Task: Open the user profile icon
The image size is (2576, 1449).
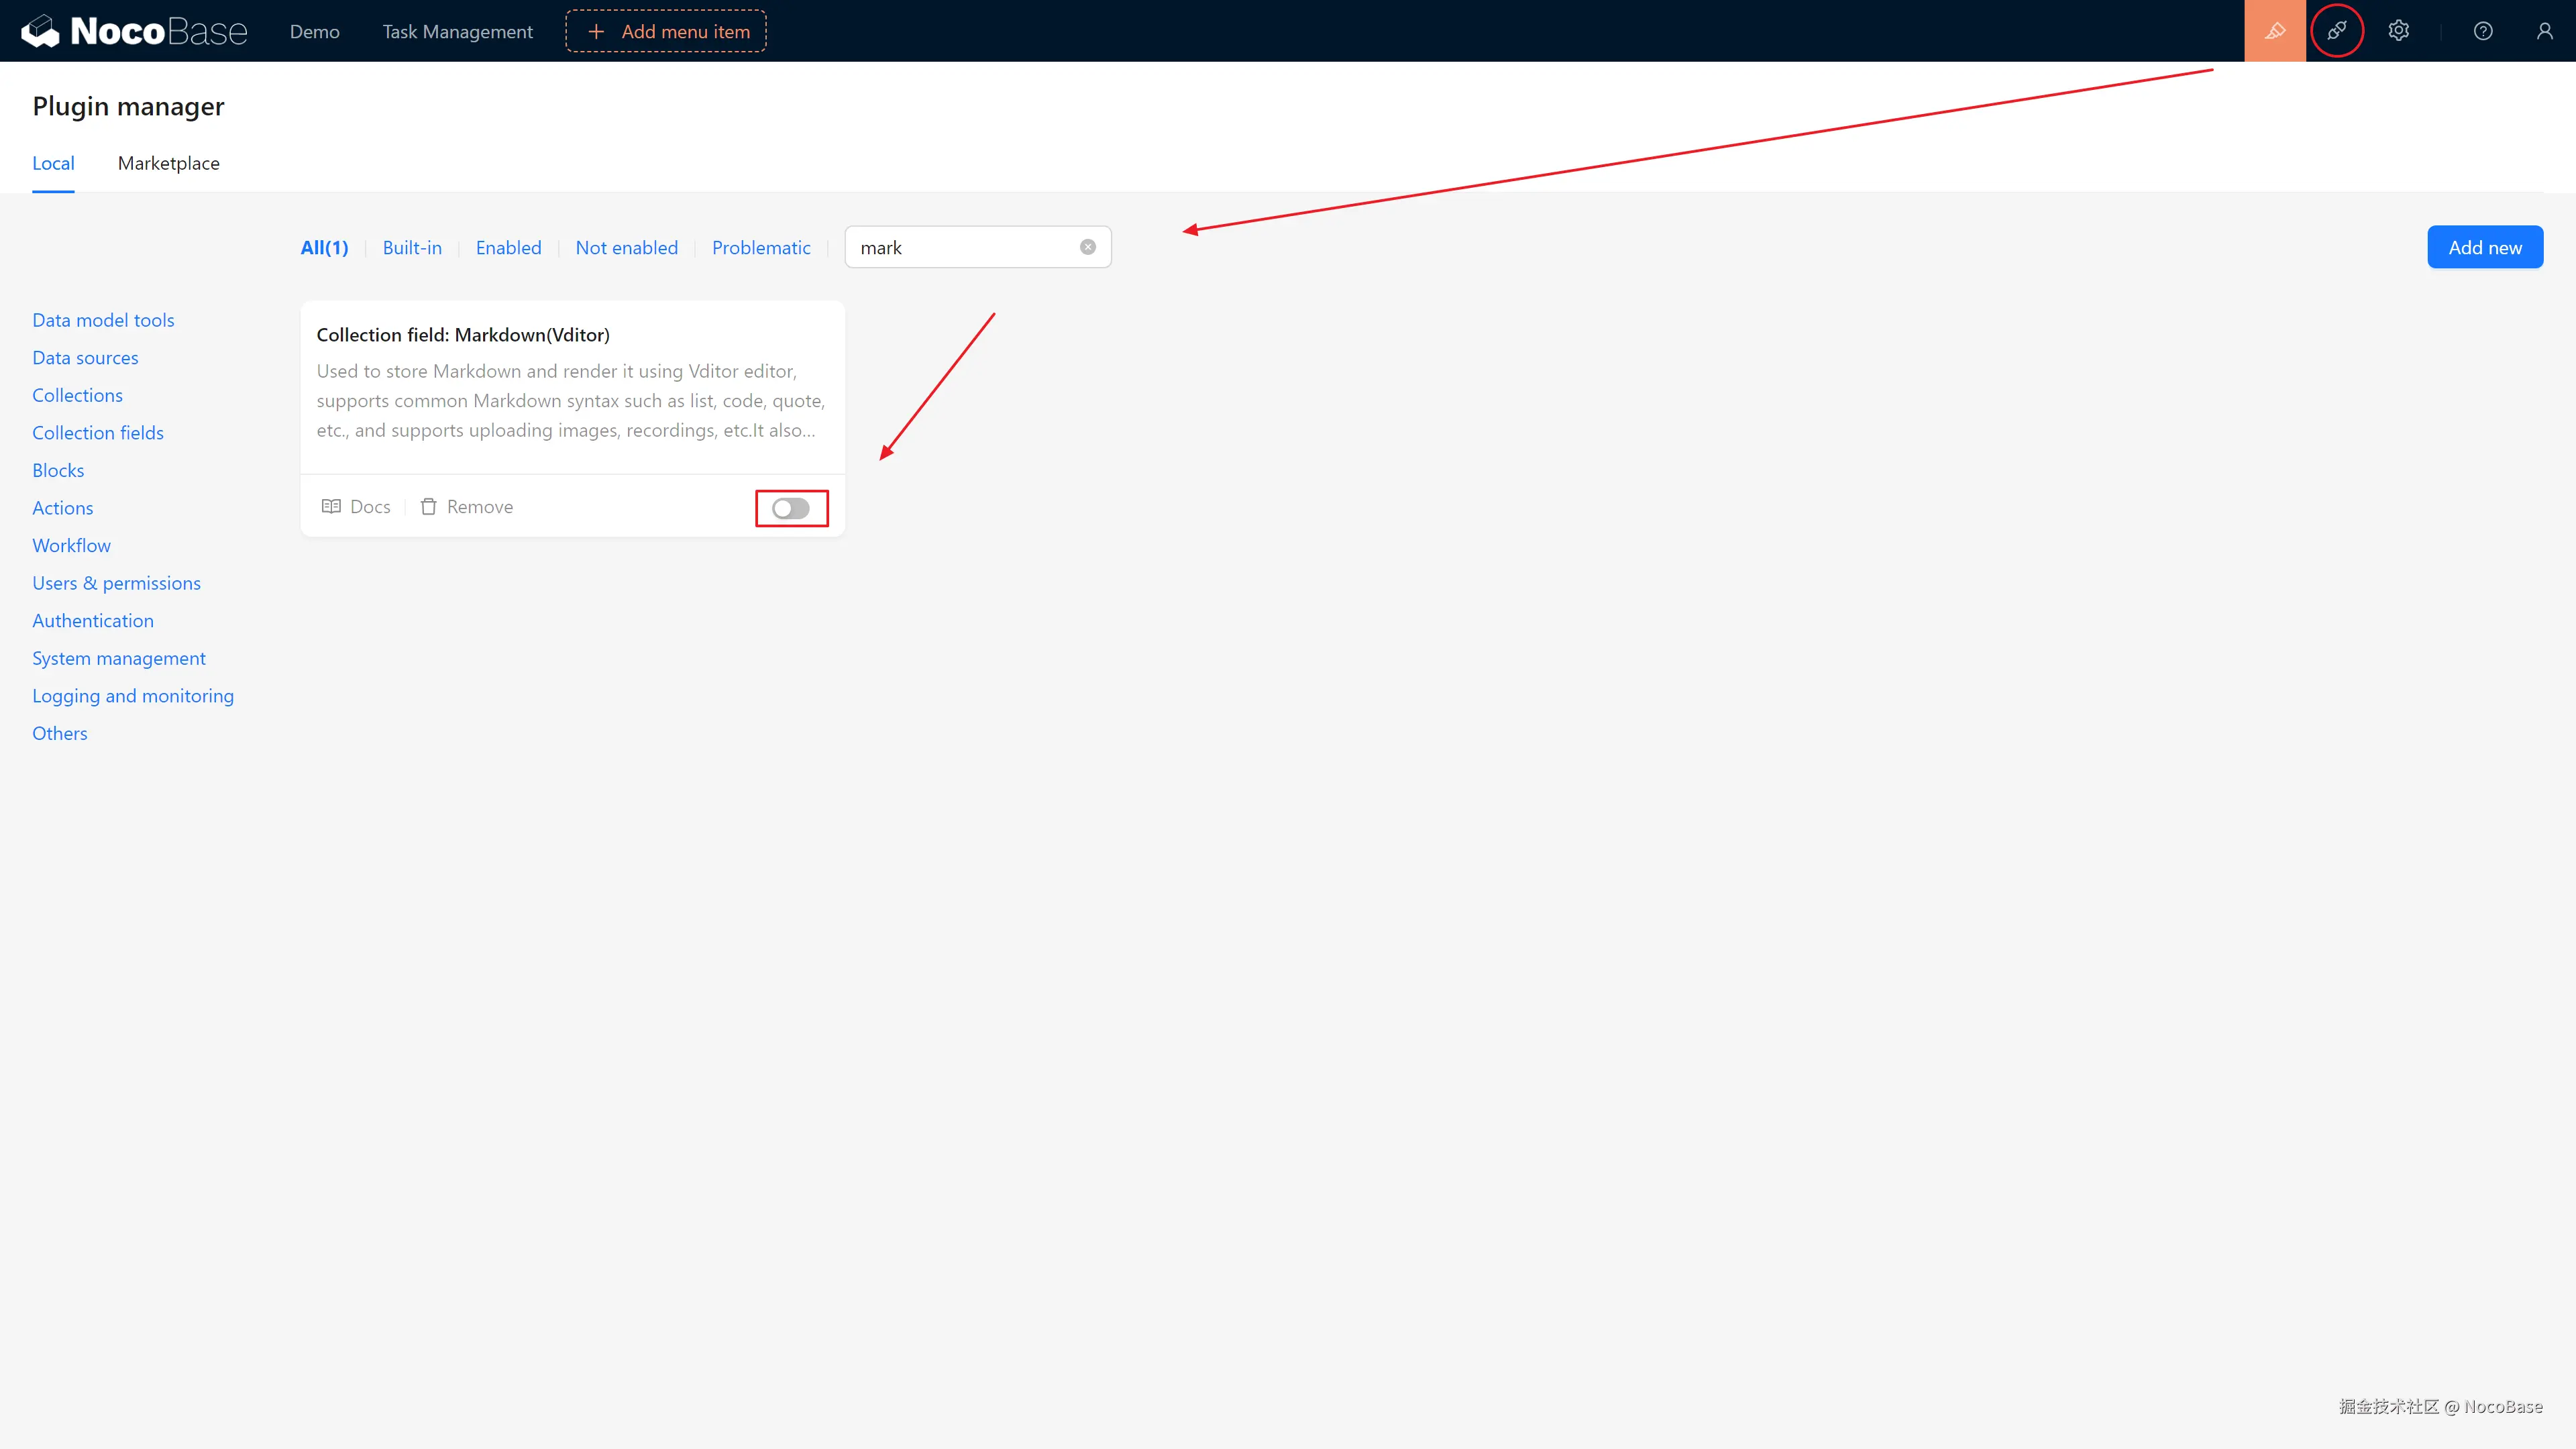Action: (2544, 31)
